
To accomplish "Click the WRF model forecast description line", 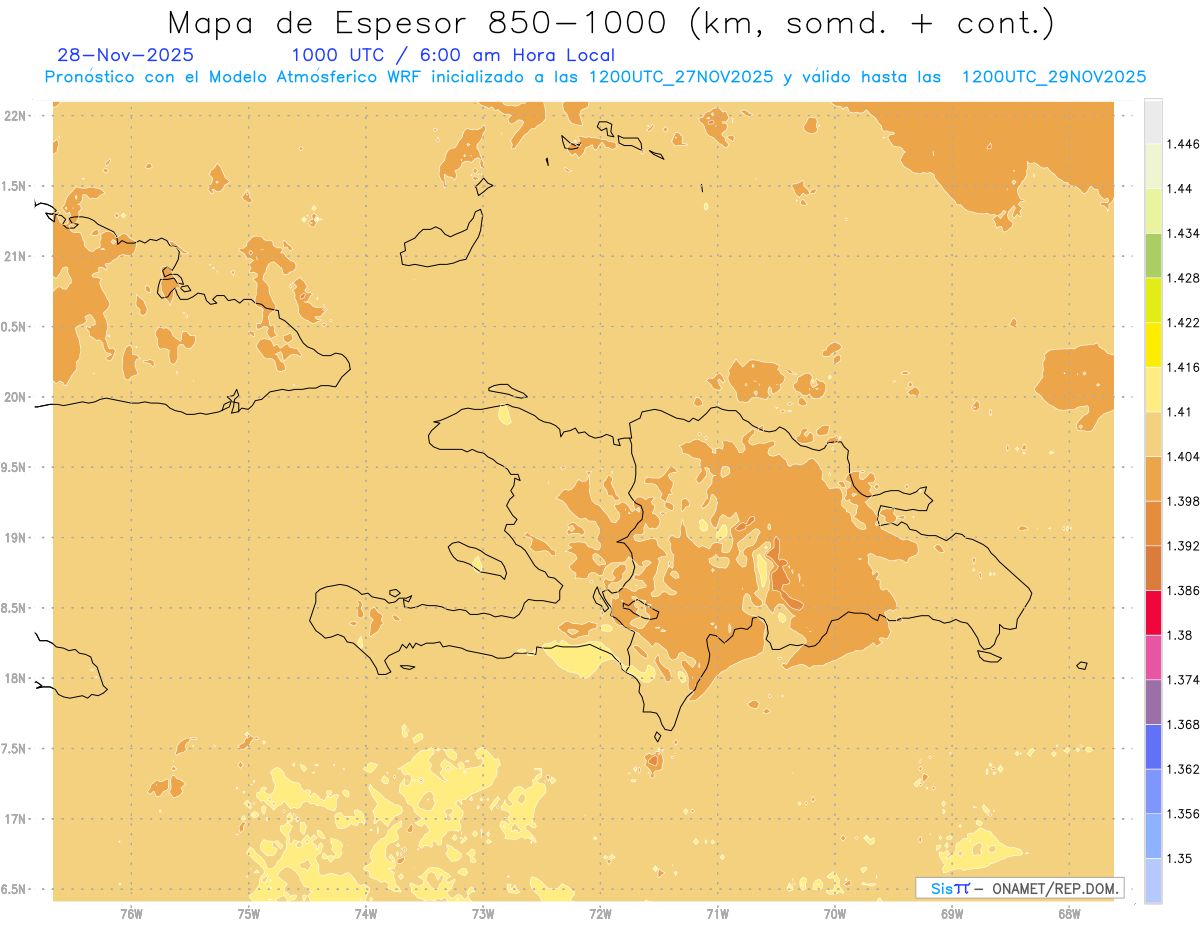I will (595, 77).
